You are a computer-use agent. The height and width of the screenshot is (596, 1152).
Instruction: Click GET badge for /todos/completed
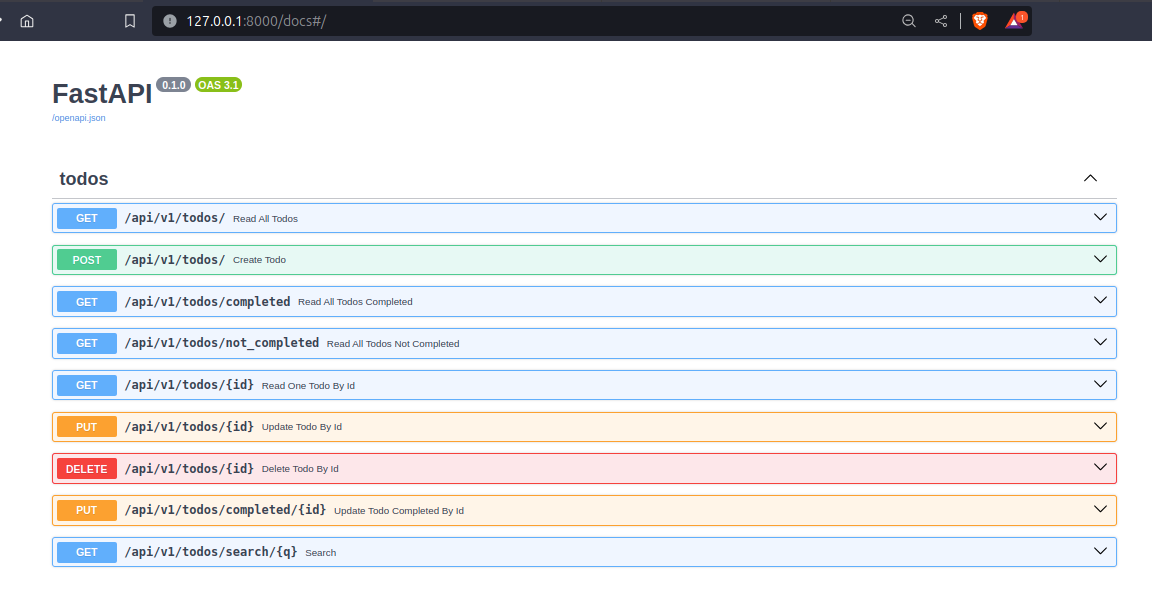pos(87,302)
